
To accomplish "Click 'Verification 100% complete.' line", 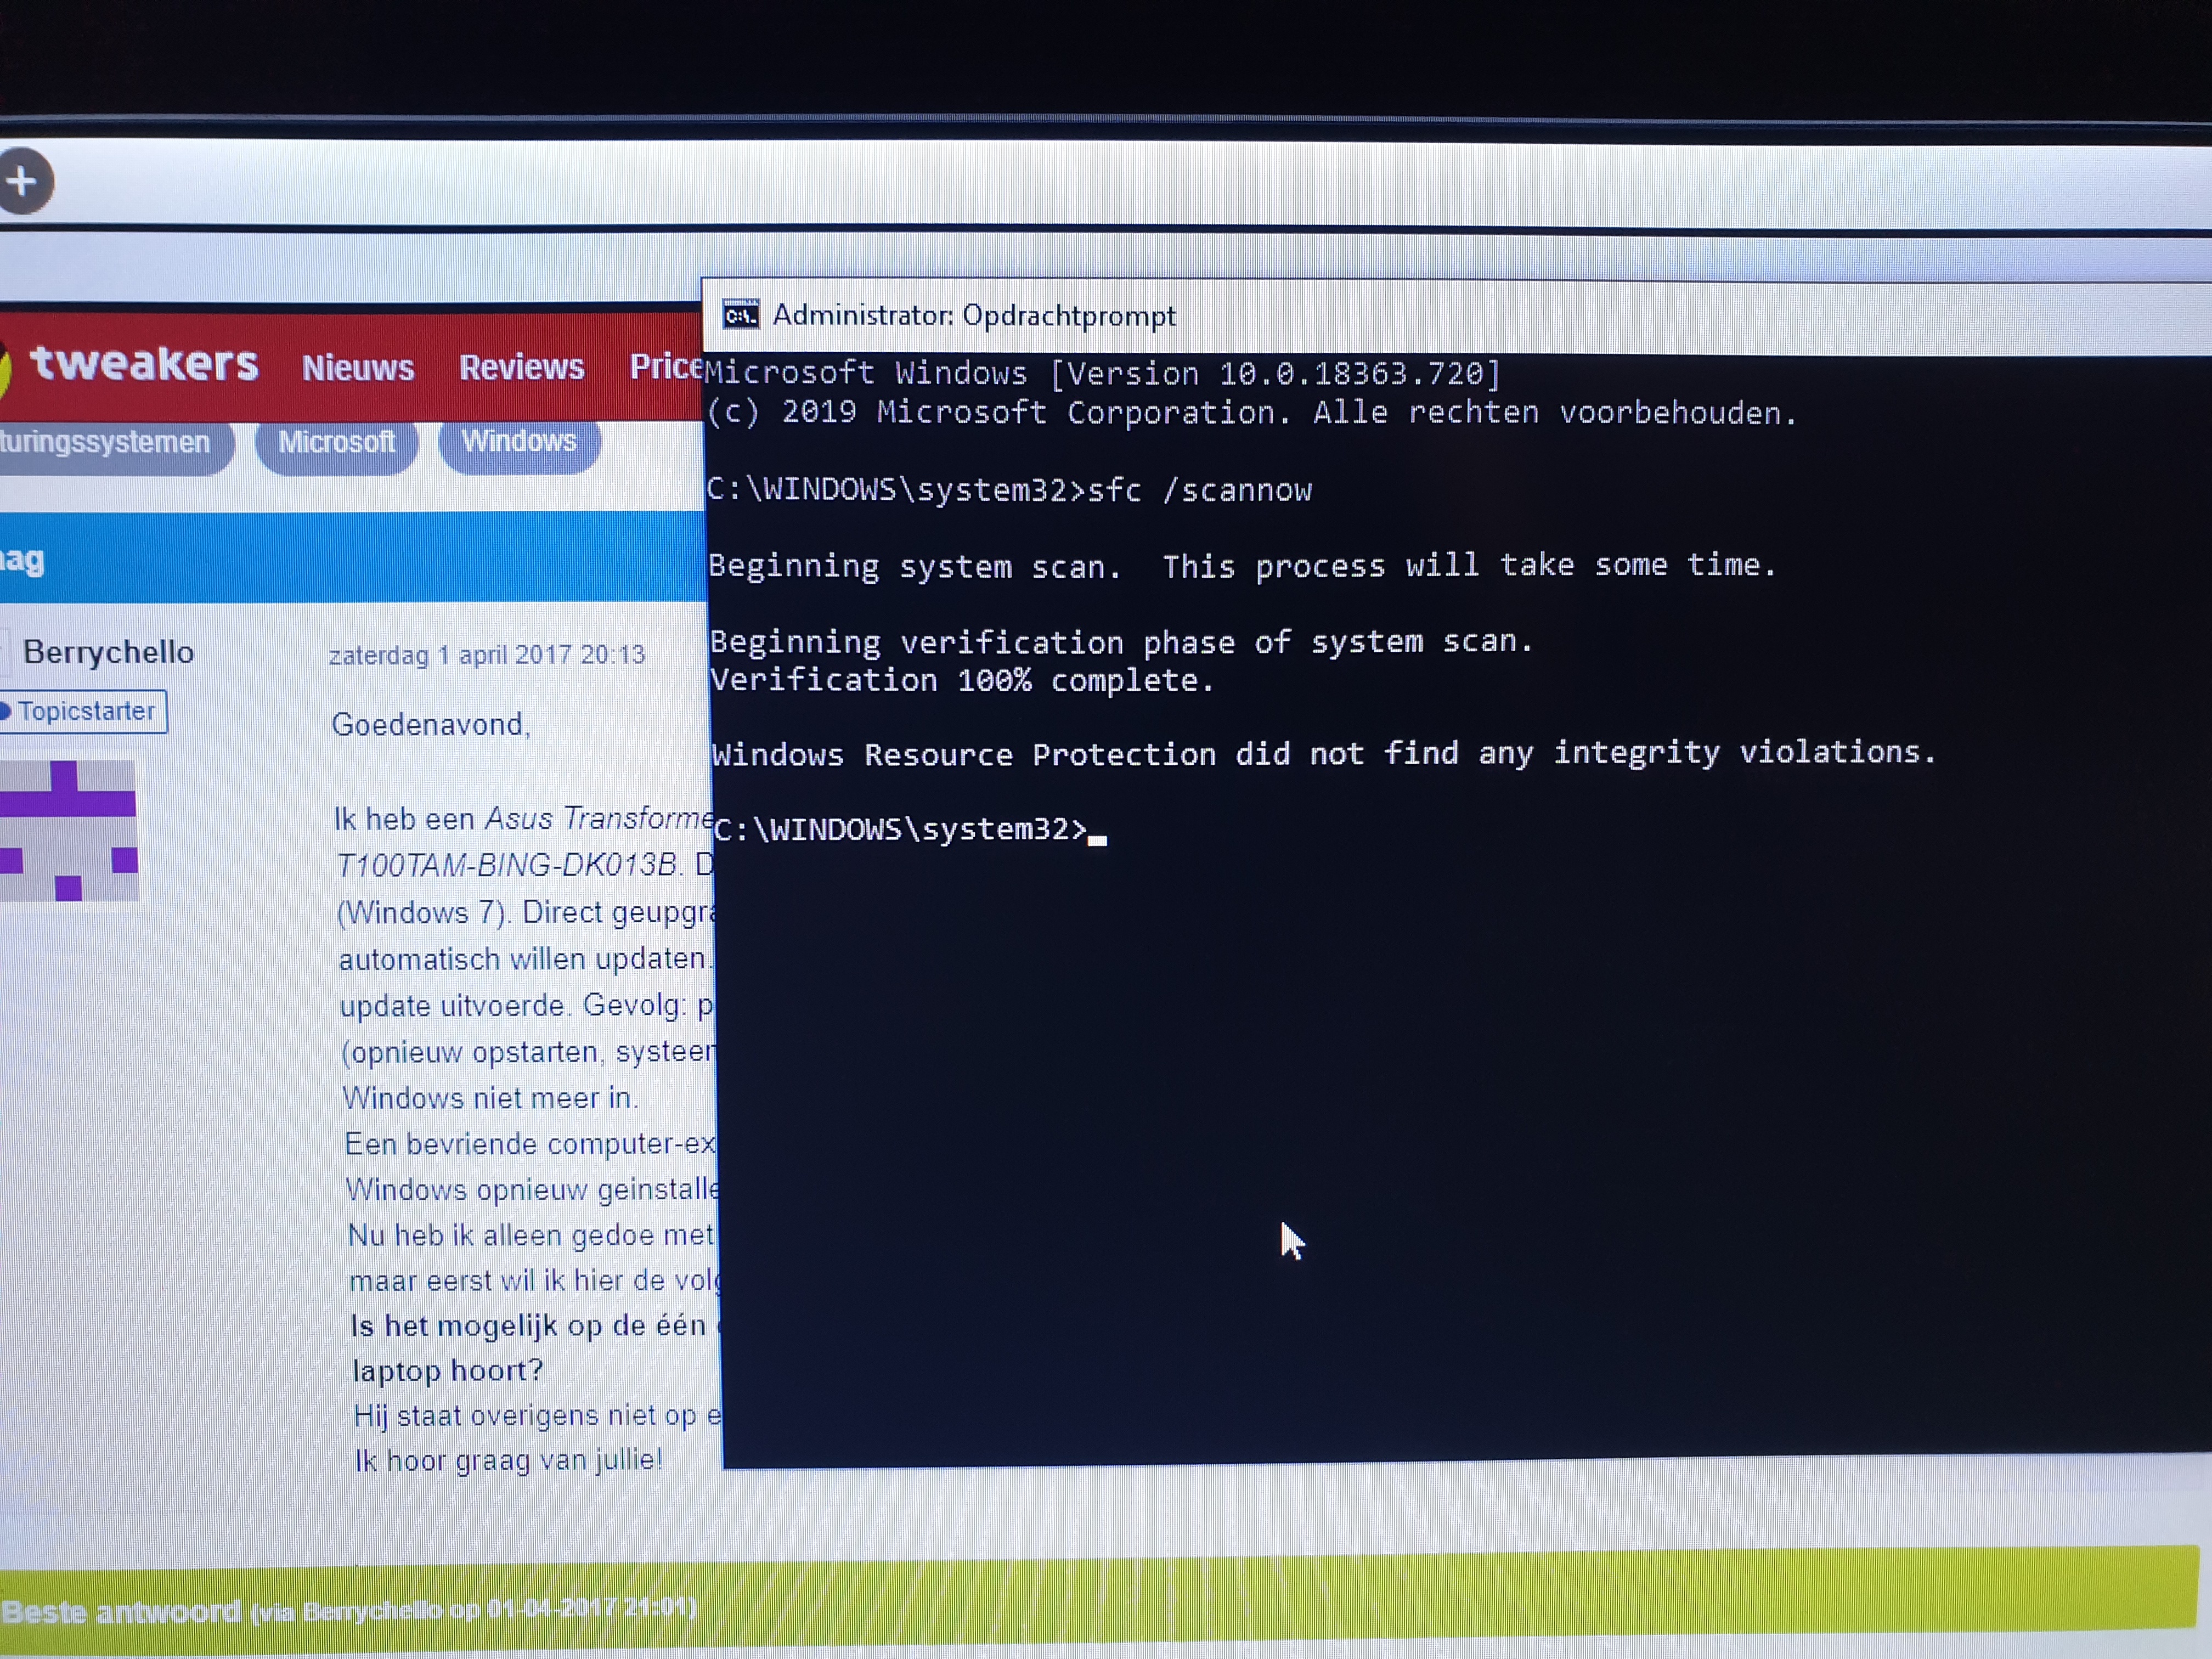I will coord(962,681).
